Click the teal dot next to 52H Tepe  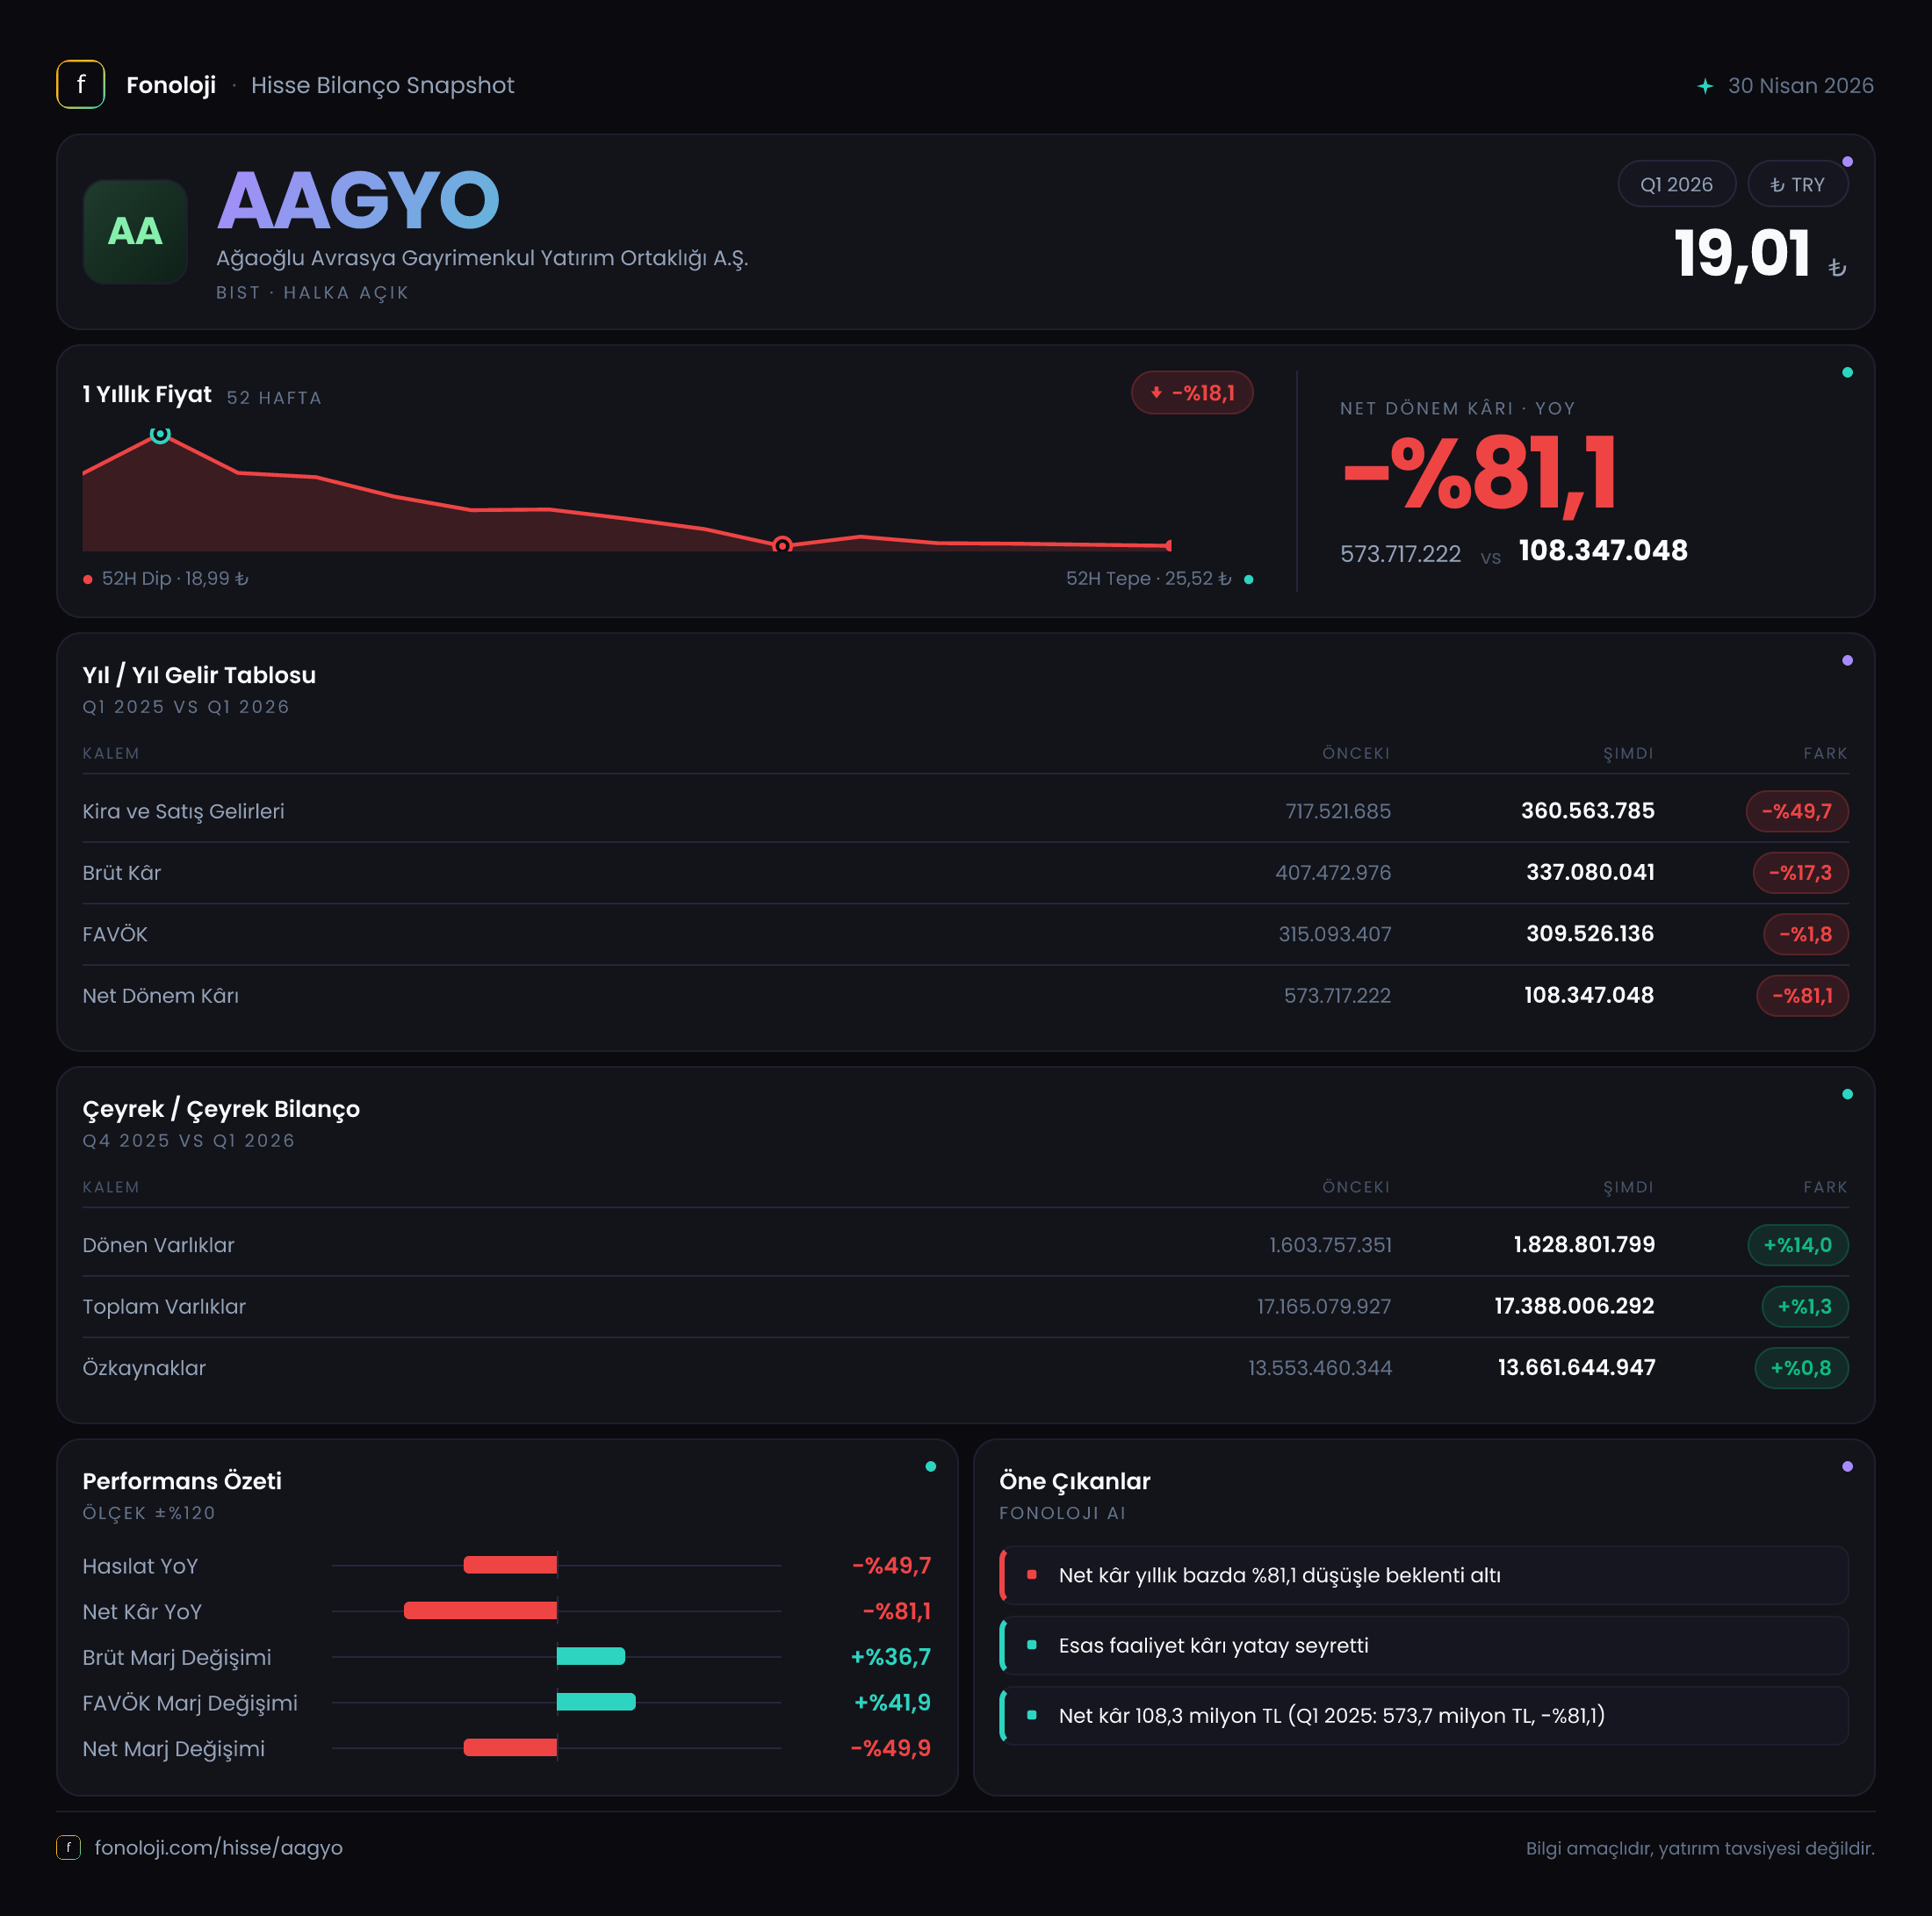(x=1248, y=579)
